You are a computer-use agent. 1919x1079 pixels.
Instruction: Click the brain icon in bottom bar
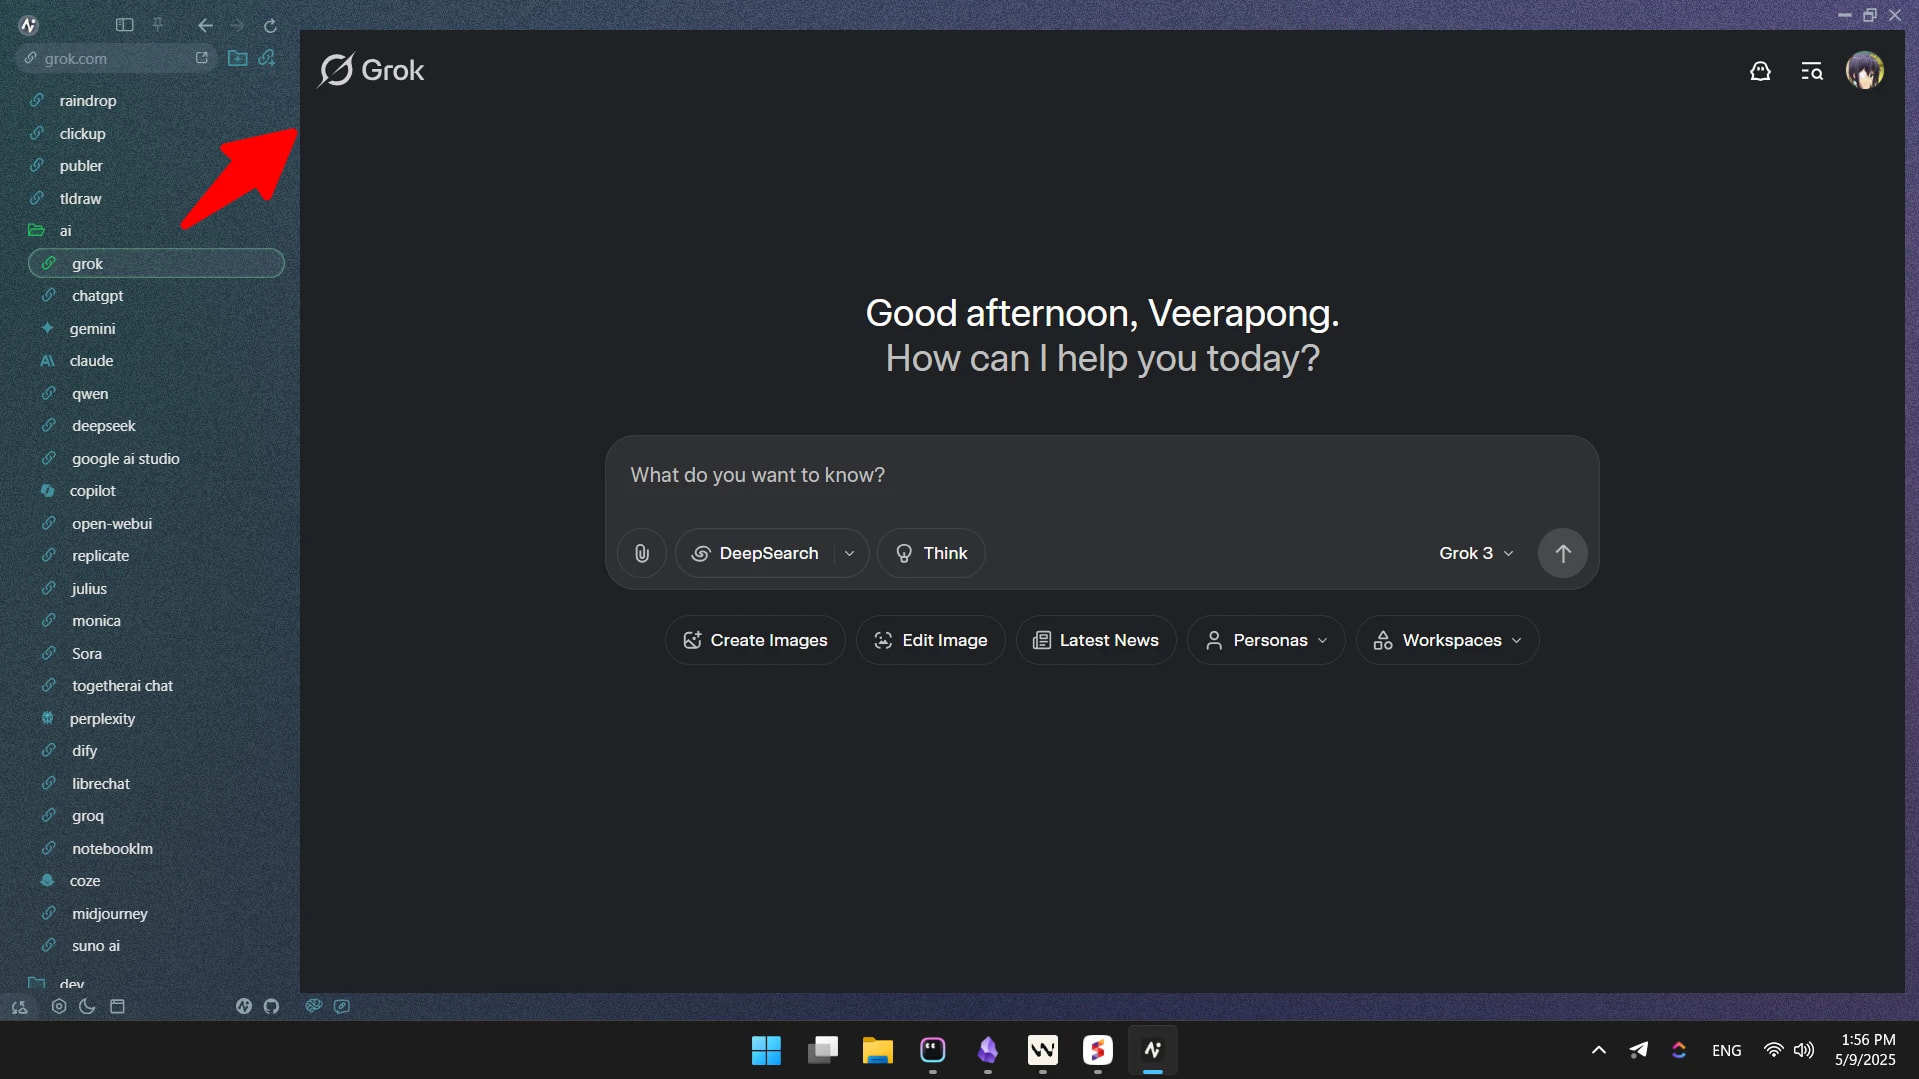click(x=313, y=1006)
